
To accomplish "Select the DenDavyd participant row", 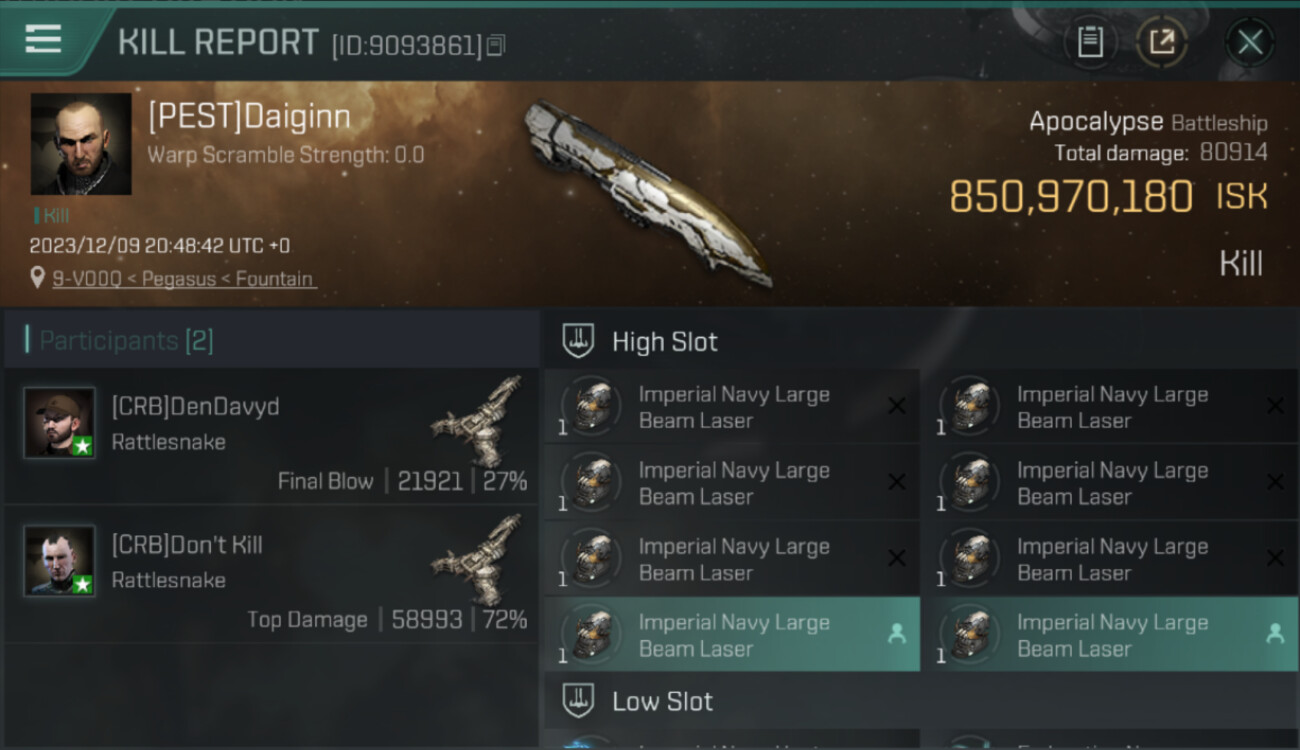I will coord(270,437).
